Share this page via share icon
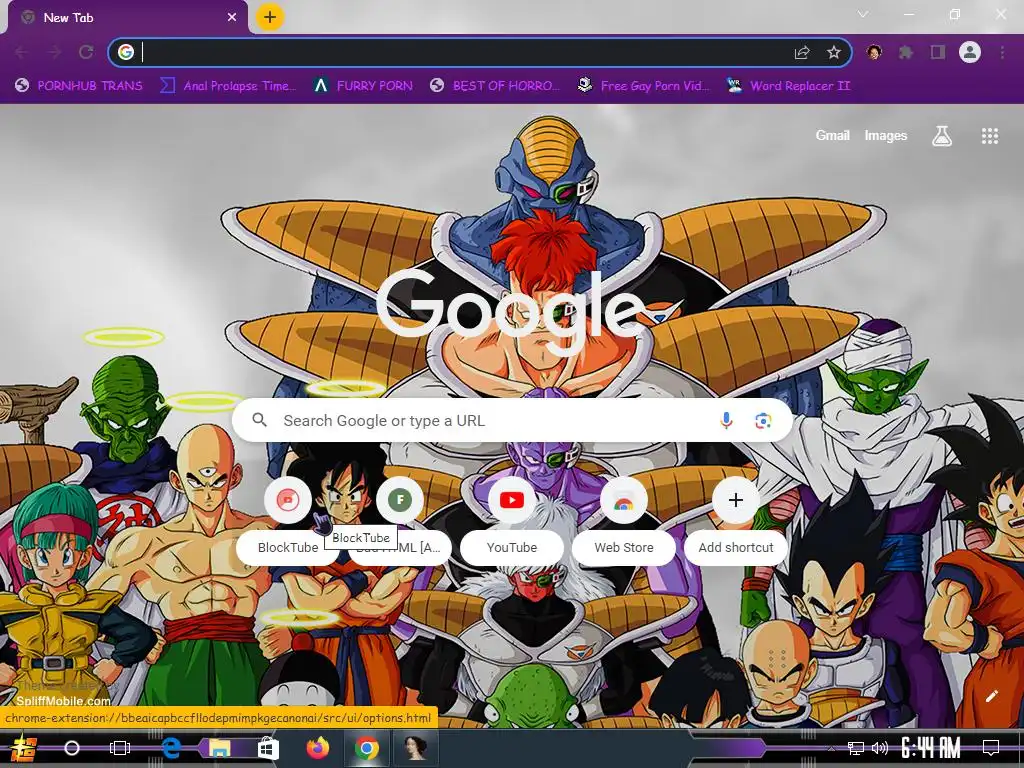The height and width of the screenshot is (768, 1024). pos(802,52)
